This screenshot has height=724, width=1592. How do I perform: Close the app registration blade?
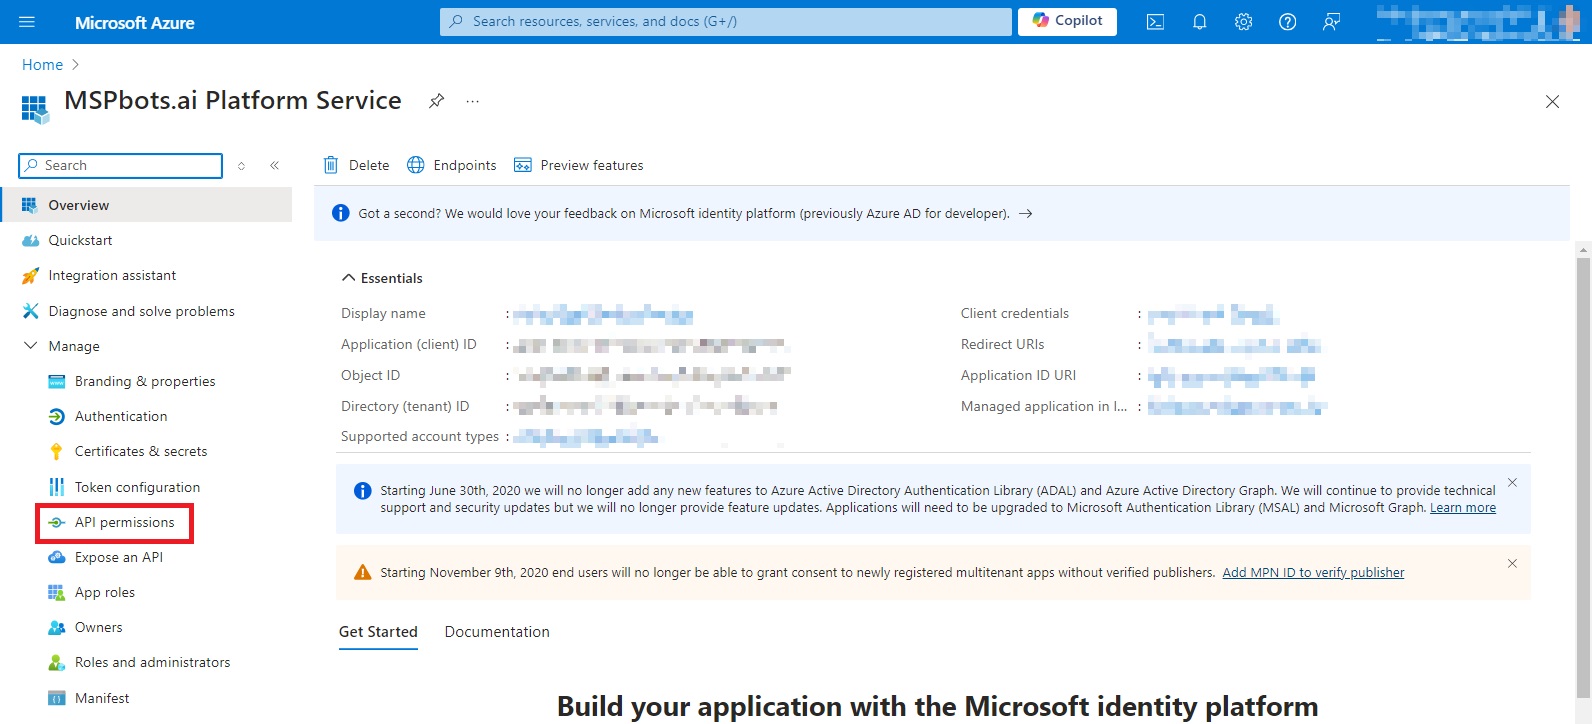[1552, 102]
